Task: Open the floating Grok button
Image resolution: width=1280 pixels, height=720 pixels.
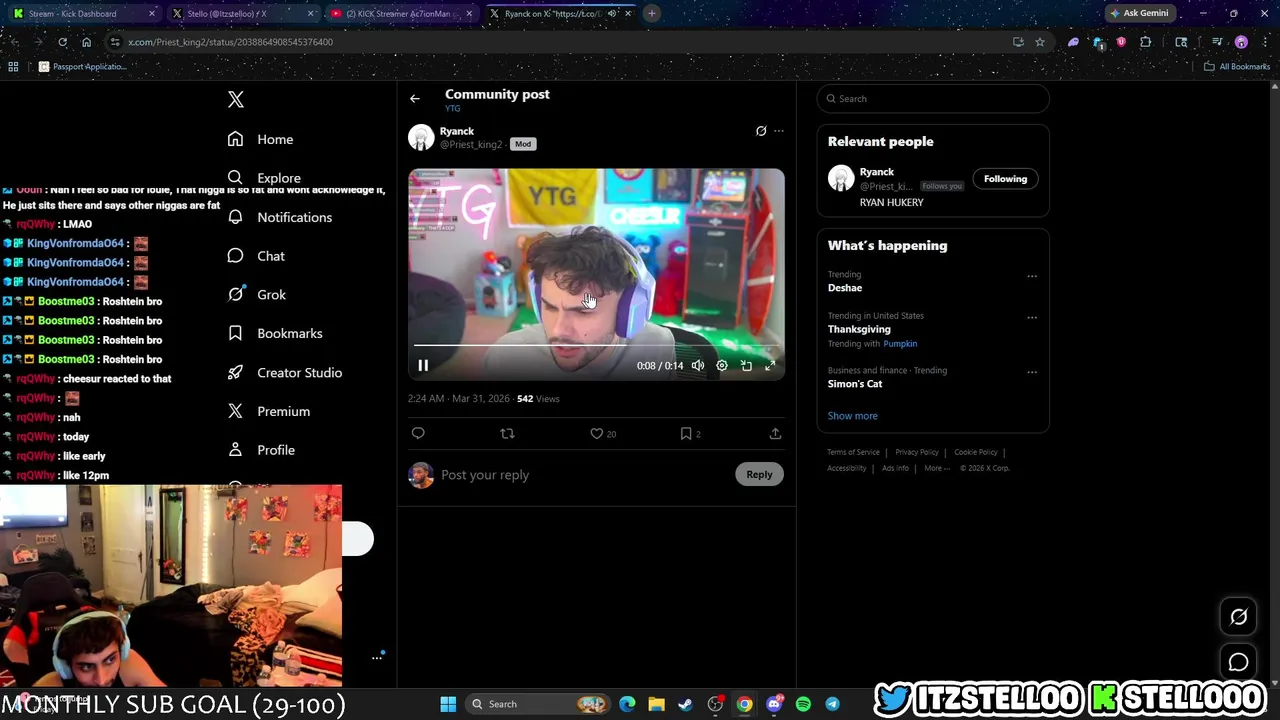Action: (x=1238, y=617)
